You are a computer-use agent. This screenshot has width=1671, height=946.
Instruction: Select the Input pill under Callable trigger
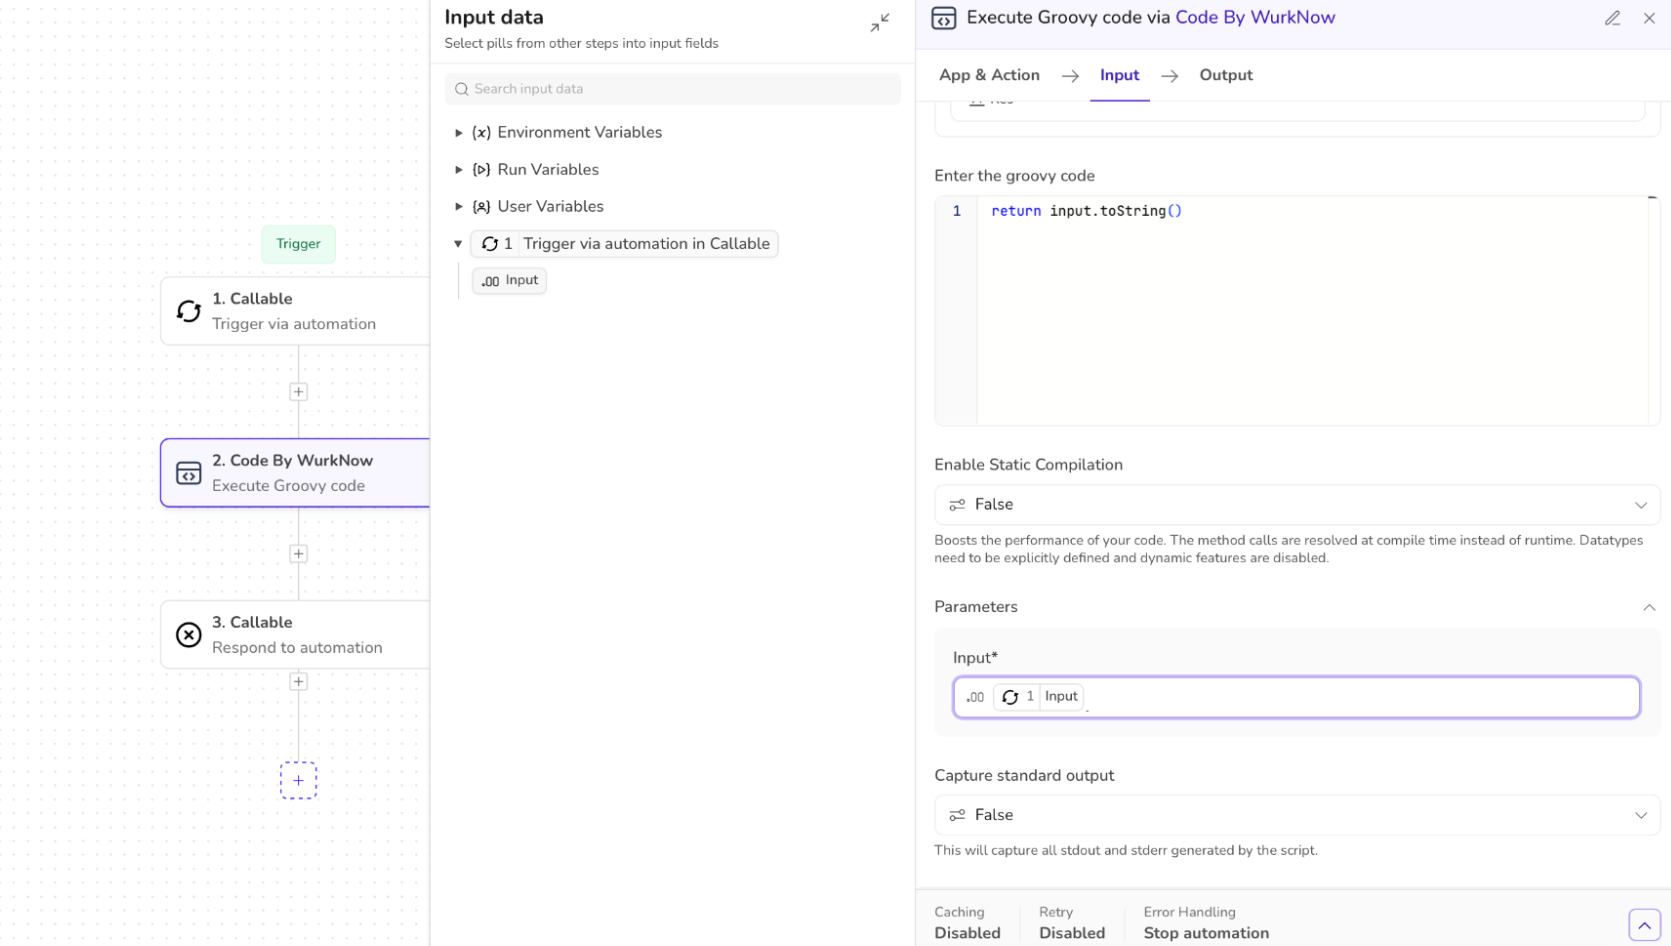[x=509, y=281]
